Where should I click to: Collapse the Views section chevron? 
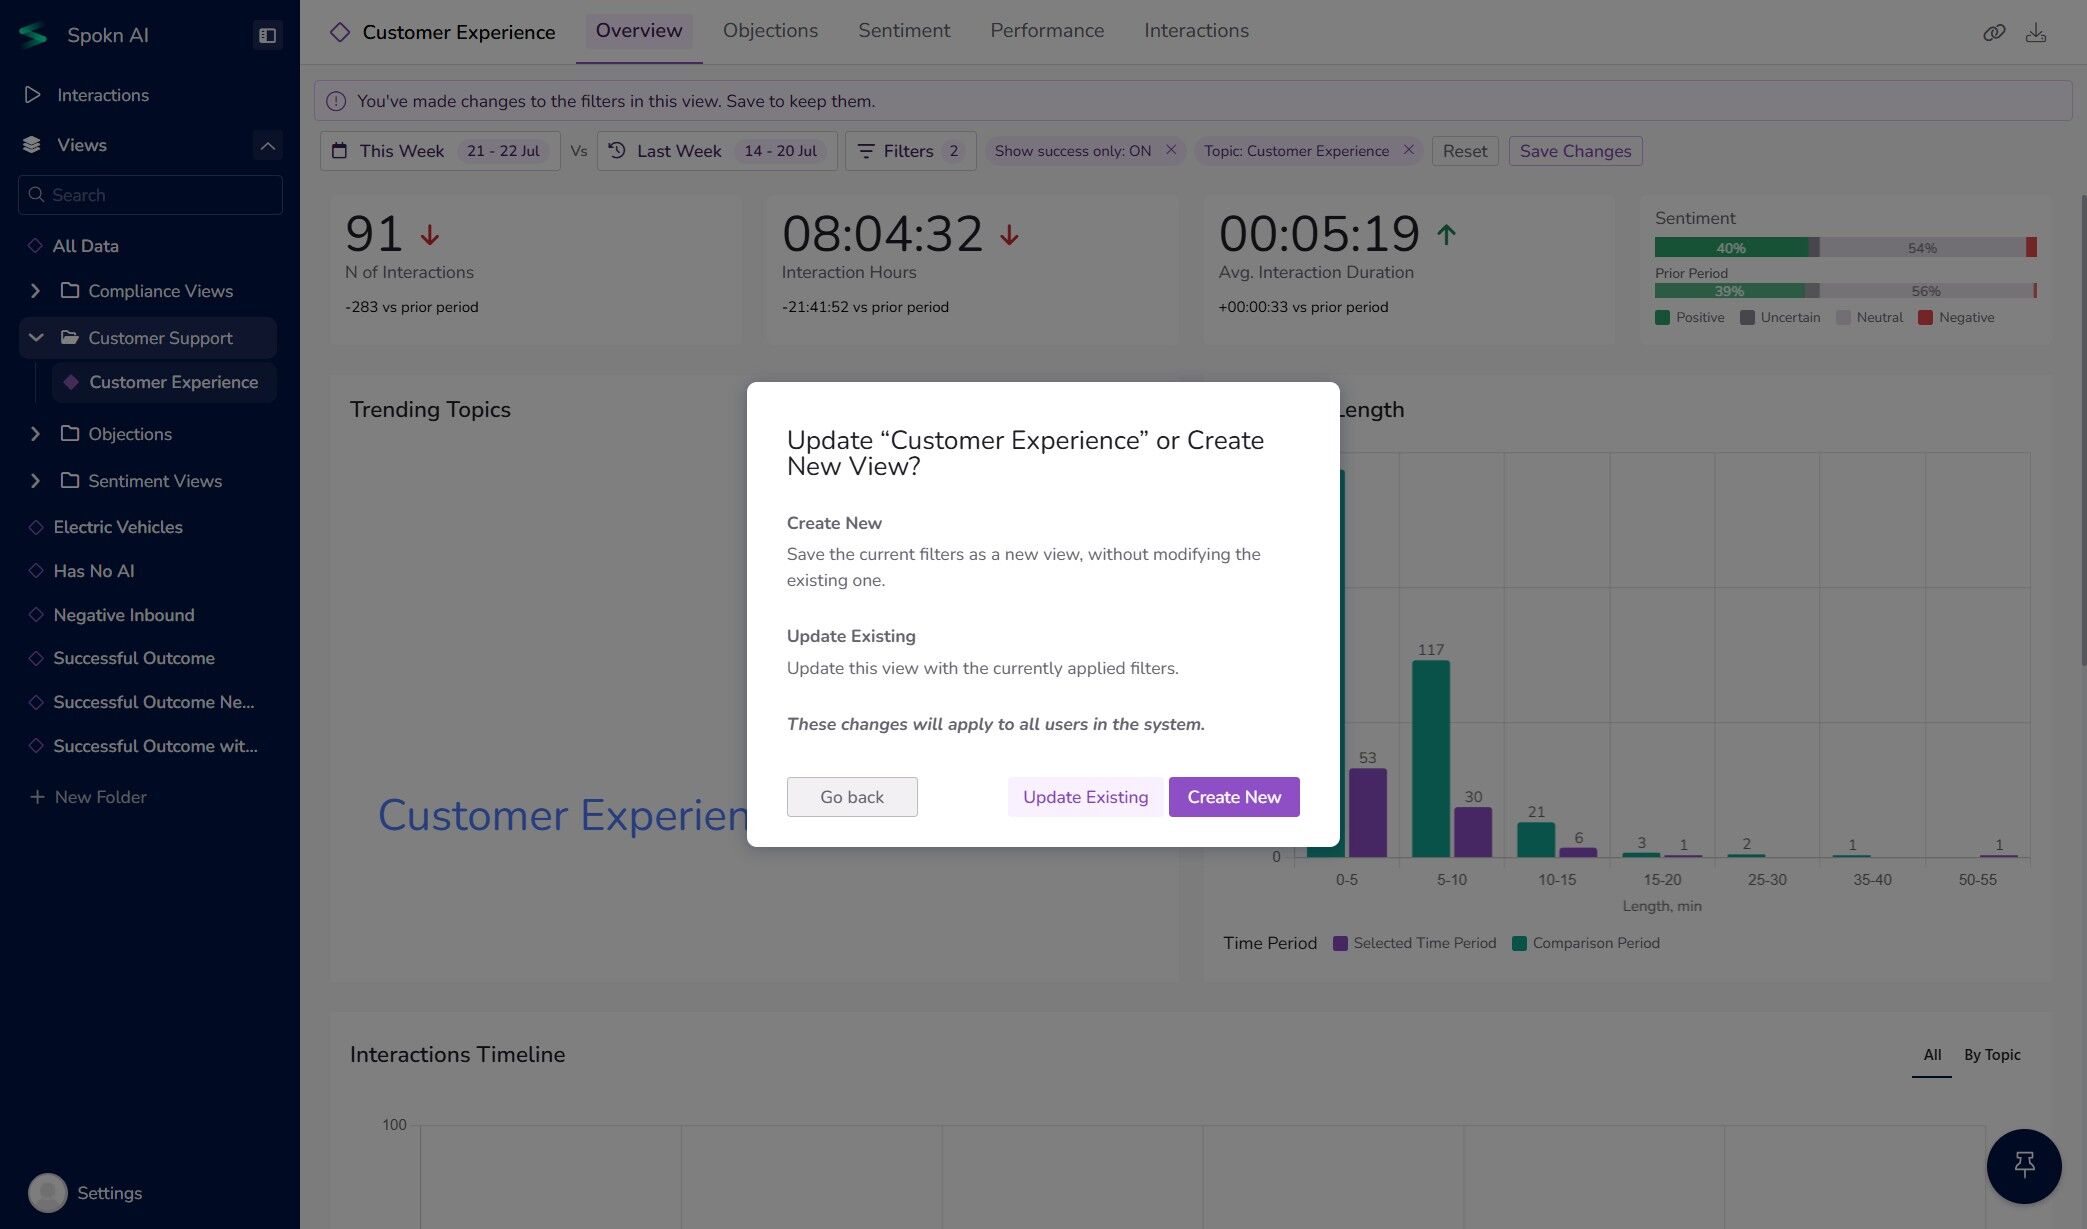(267, 145)
